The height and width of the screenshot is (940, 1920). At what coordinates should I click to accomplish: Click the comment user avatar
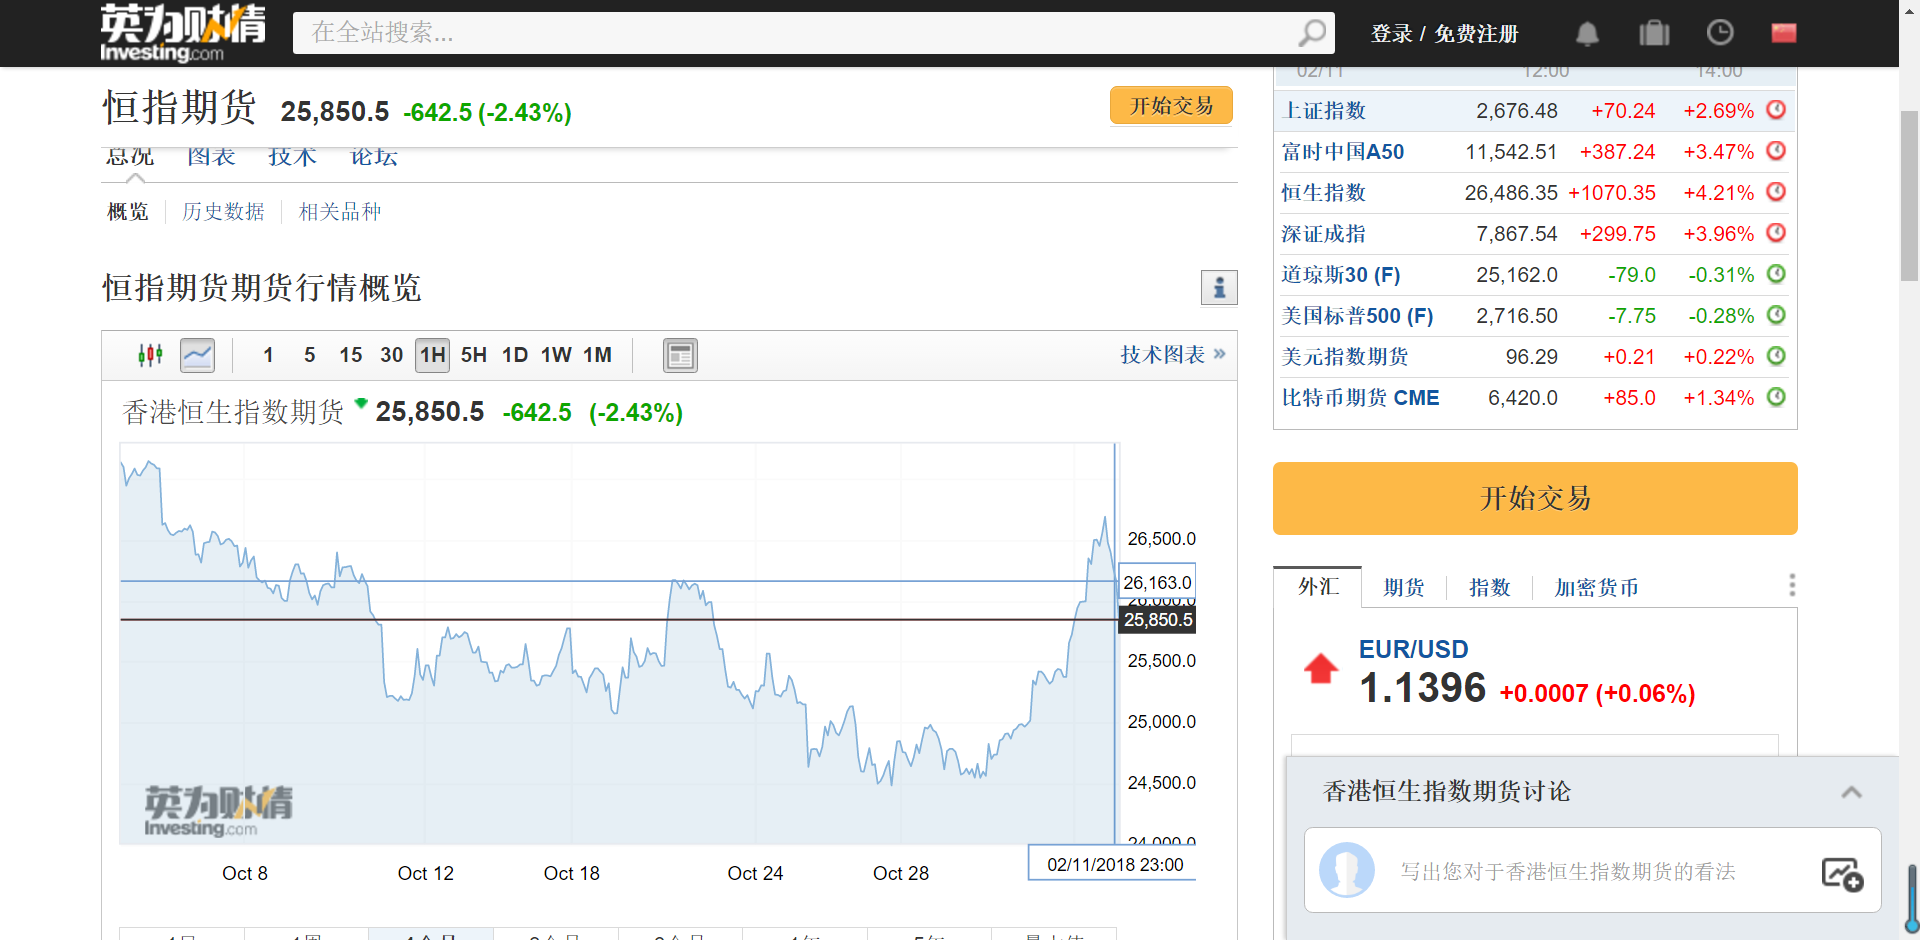(x=1346, y=870)
